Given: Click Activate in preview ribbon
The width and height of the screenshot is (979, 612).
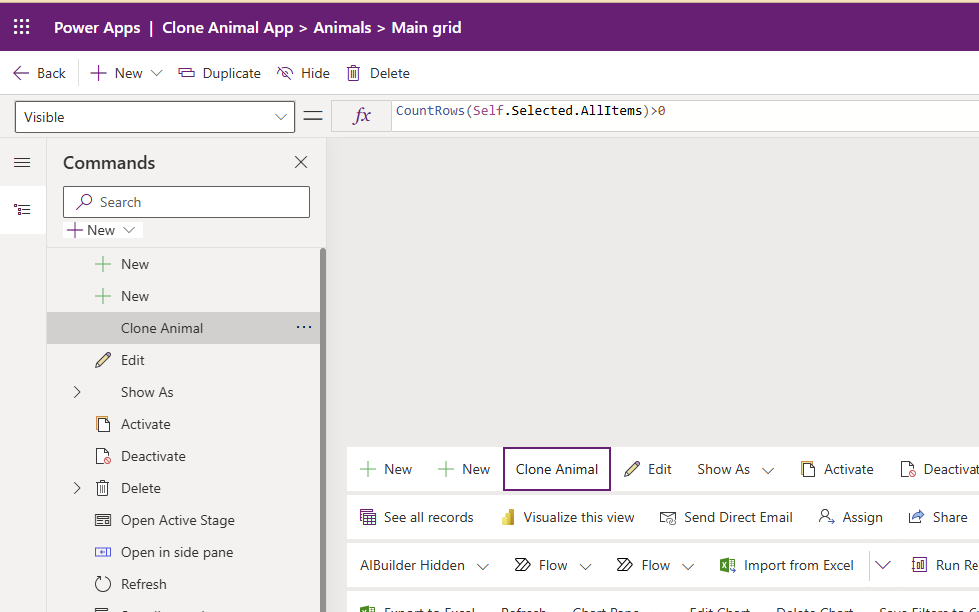Looking at the screenshot, I should pos(837,469).
